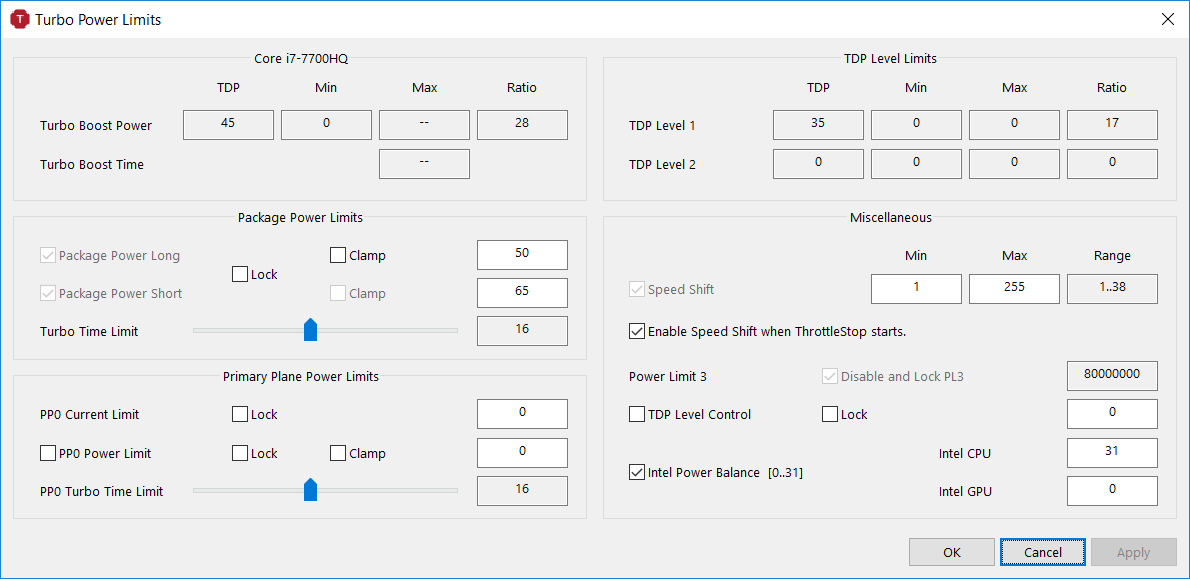This screenshot has height=579, width=1190.
Task: Click the TDP Level 1 Min value
Action: [916, 125]
